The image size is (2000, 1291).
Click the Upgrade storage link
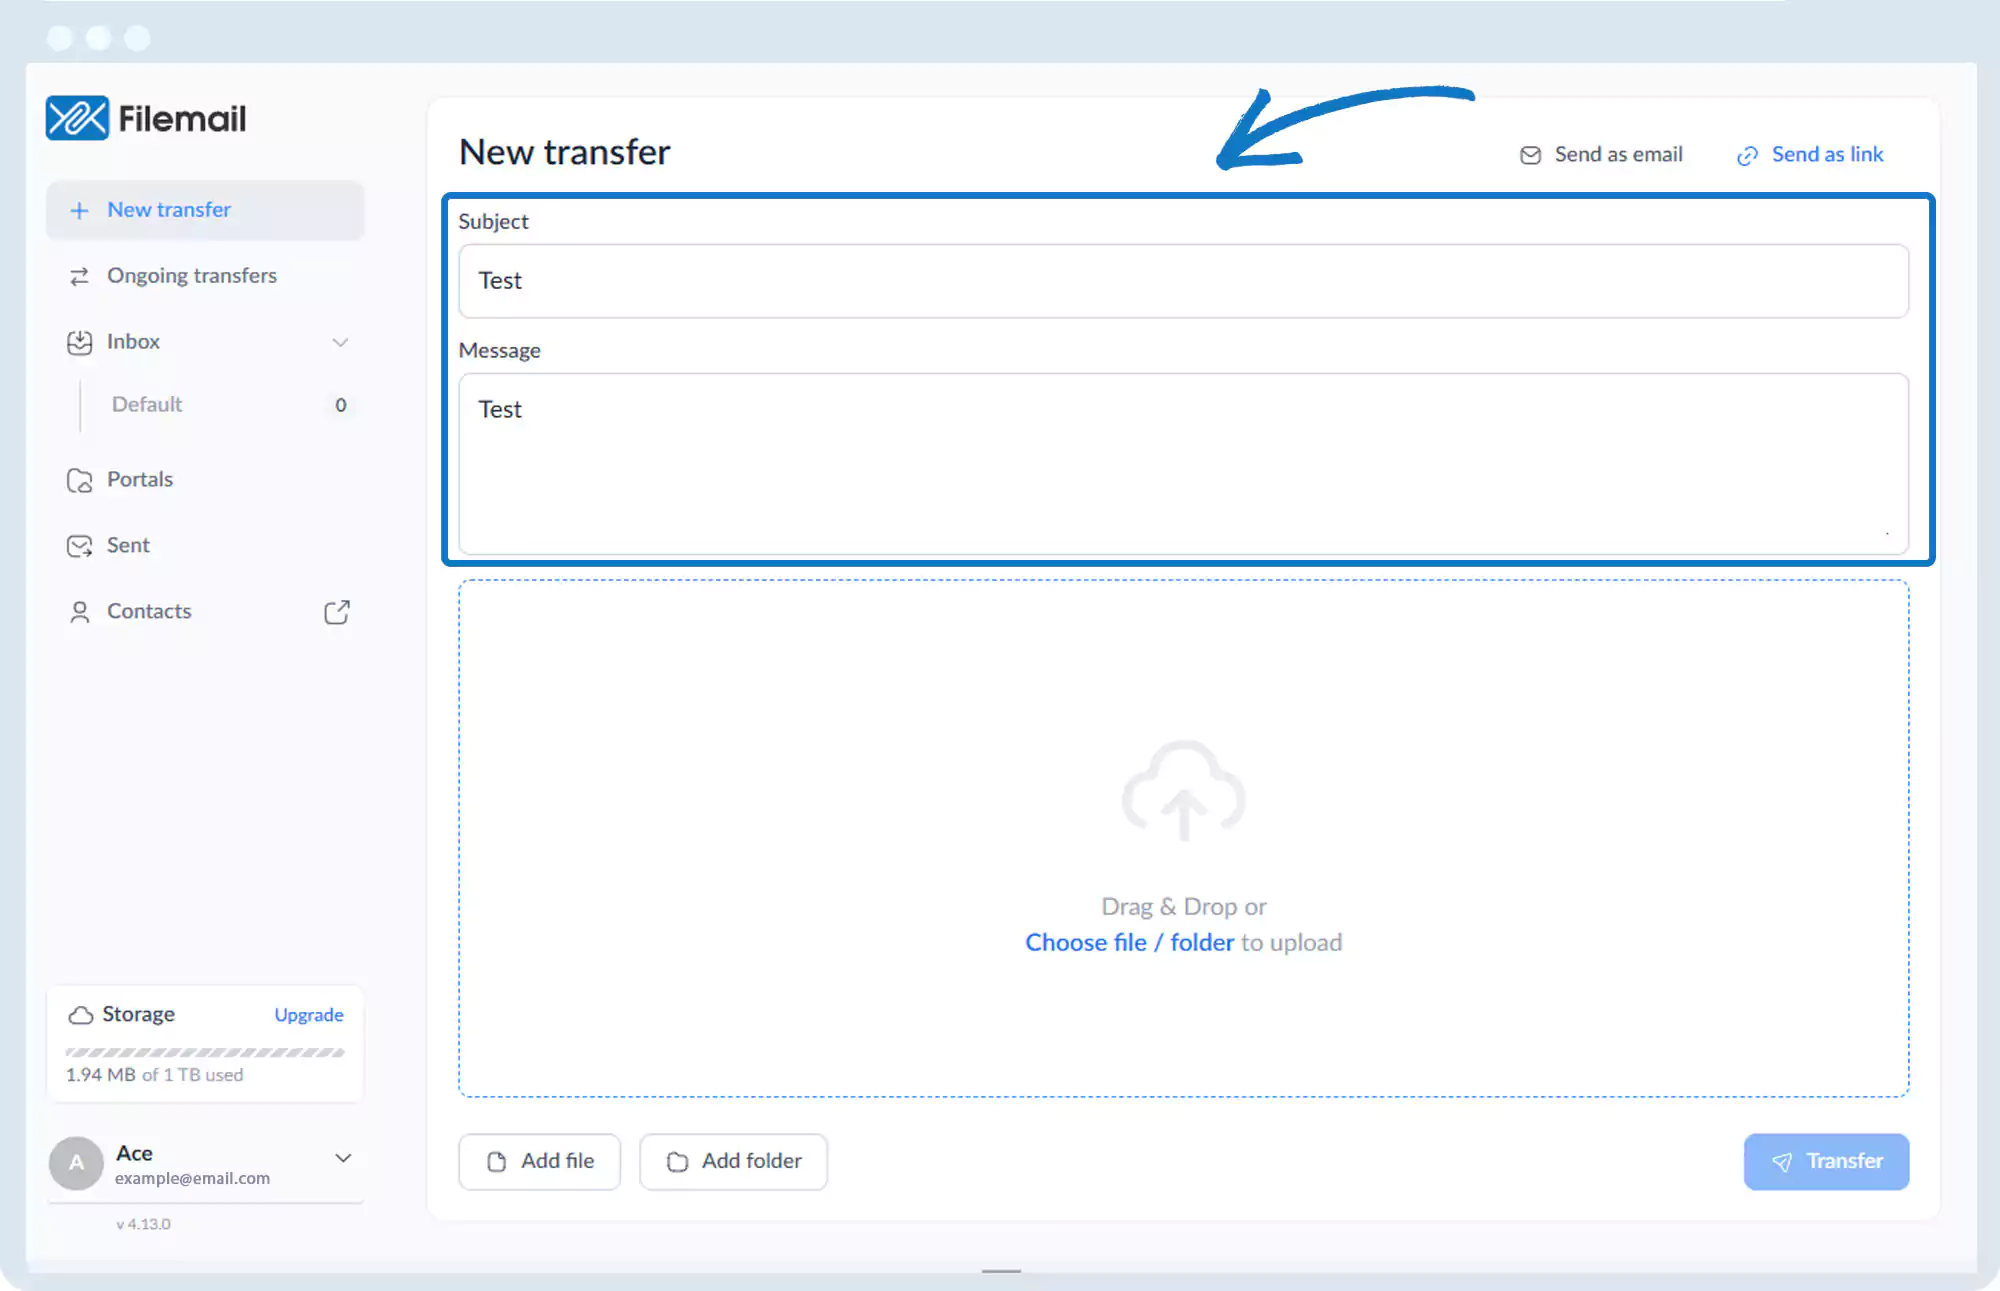pos(308,1015)
